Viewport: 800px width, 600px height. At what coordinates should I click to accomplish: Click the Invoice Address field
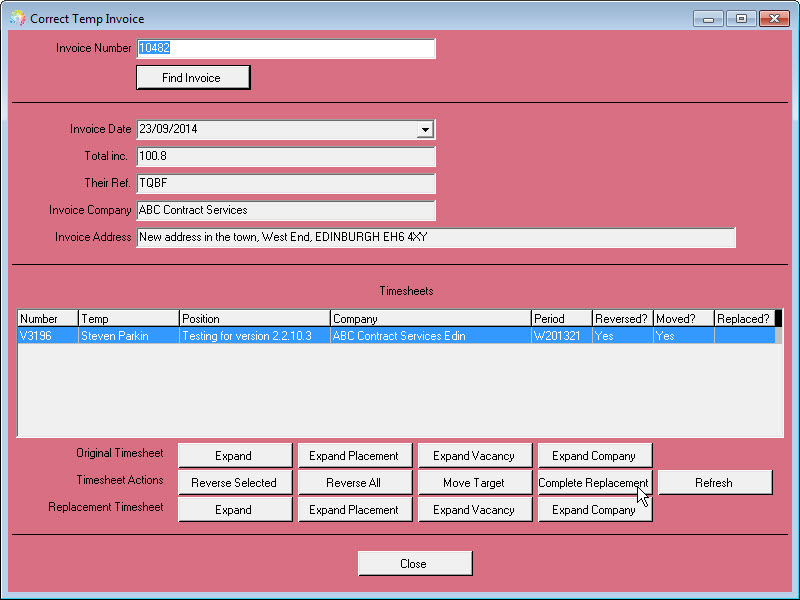tap(436, 237)
